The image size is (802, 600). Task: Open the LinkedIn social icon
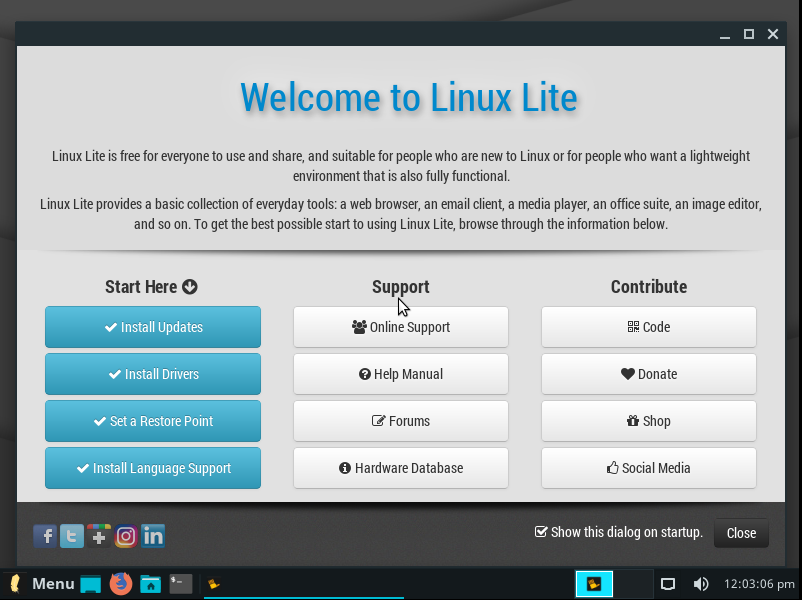click(x=153, y=536)
